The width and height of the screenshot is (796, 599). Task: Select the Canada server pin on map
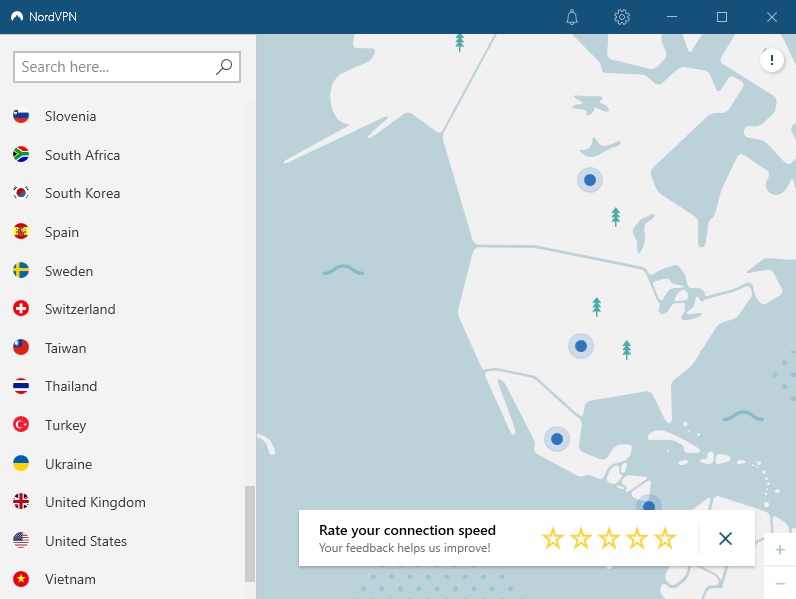[x=590, y=180]
